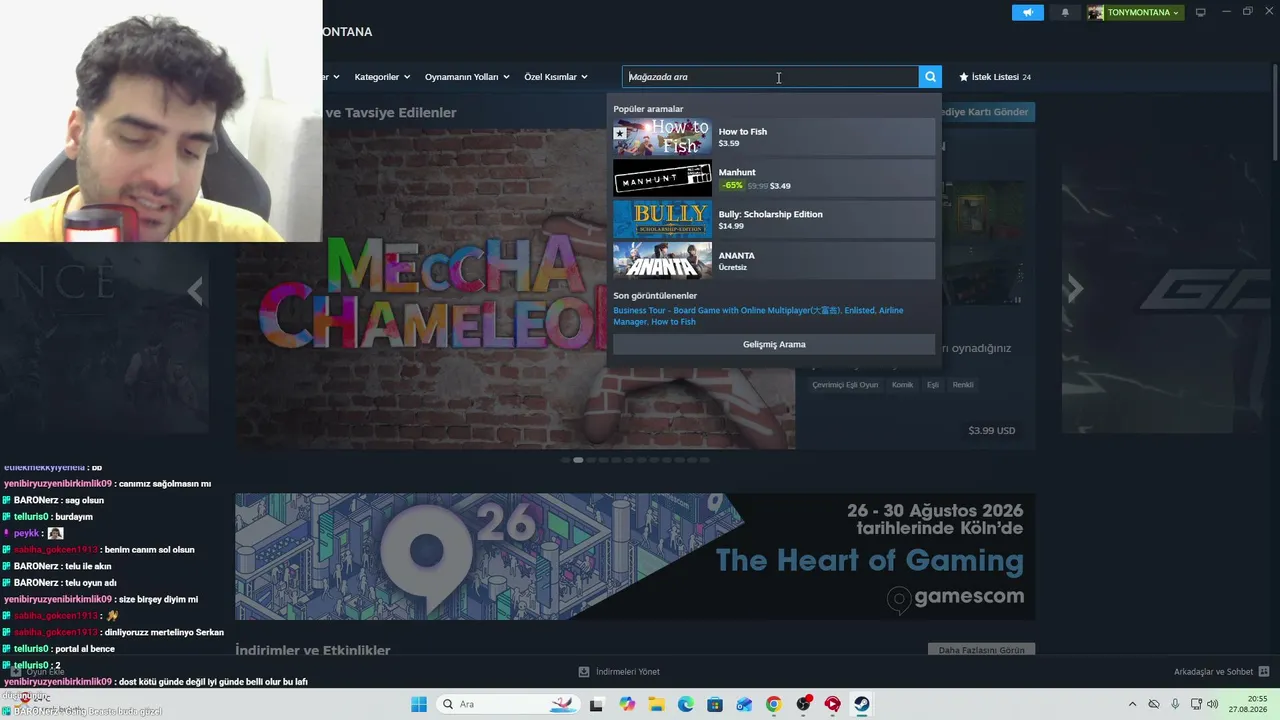Click the Renkli tag
The width and height of the screenshot is (1280, 720).
[x=963, y=385]
